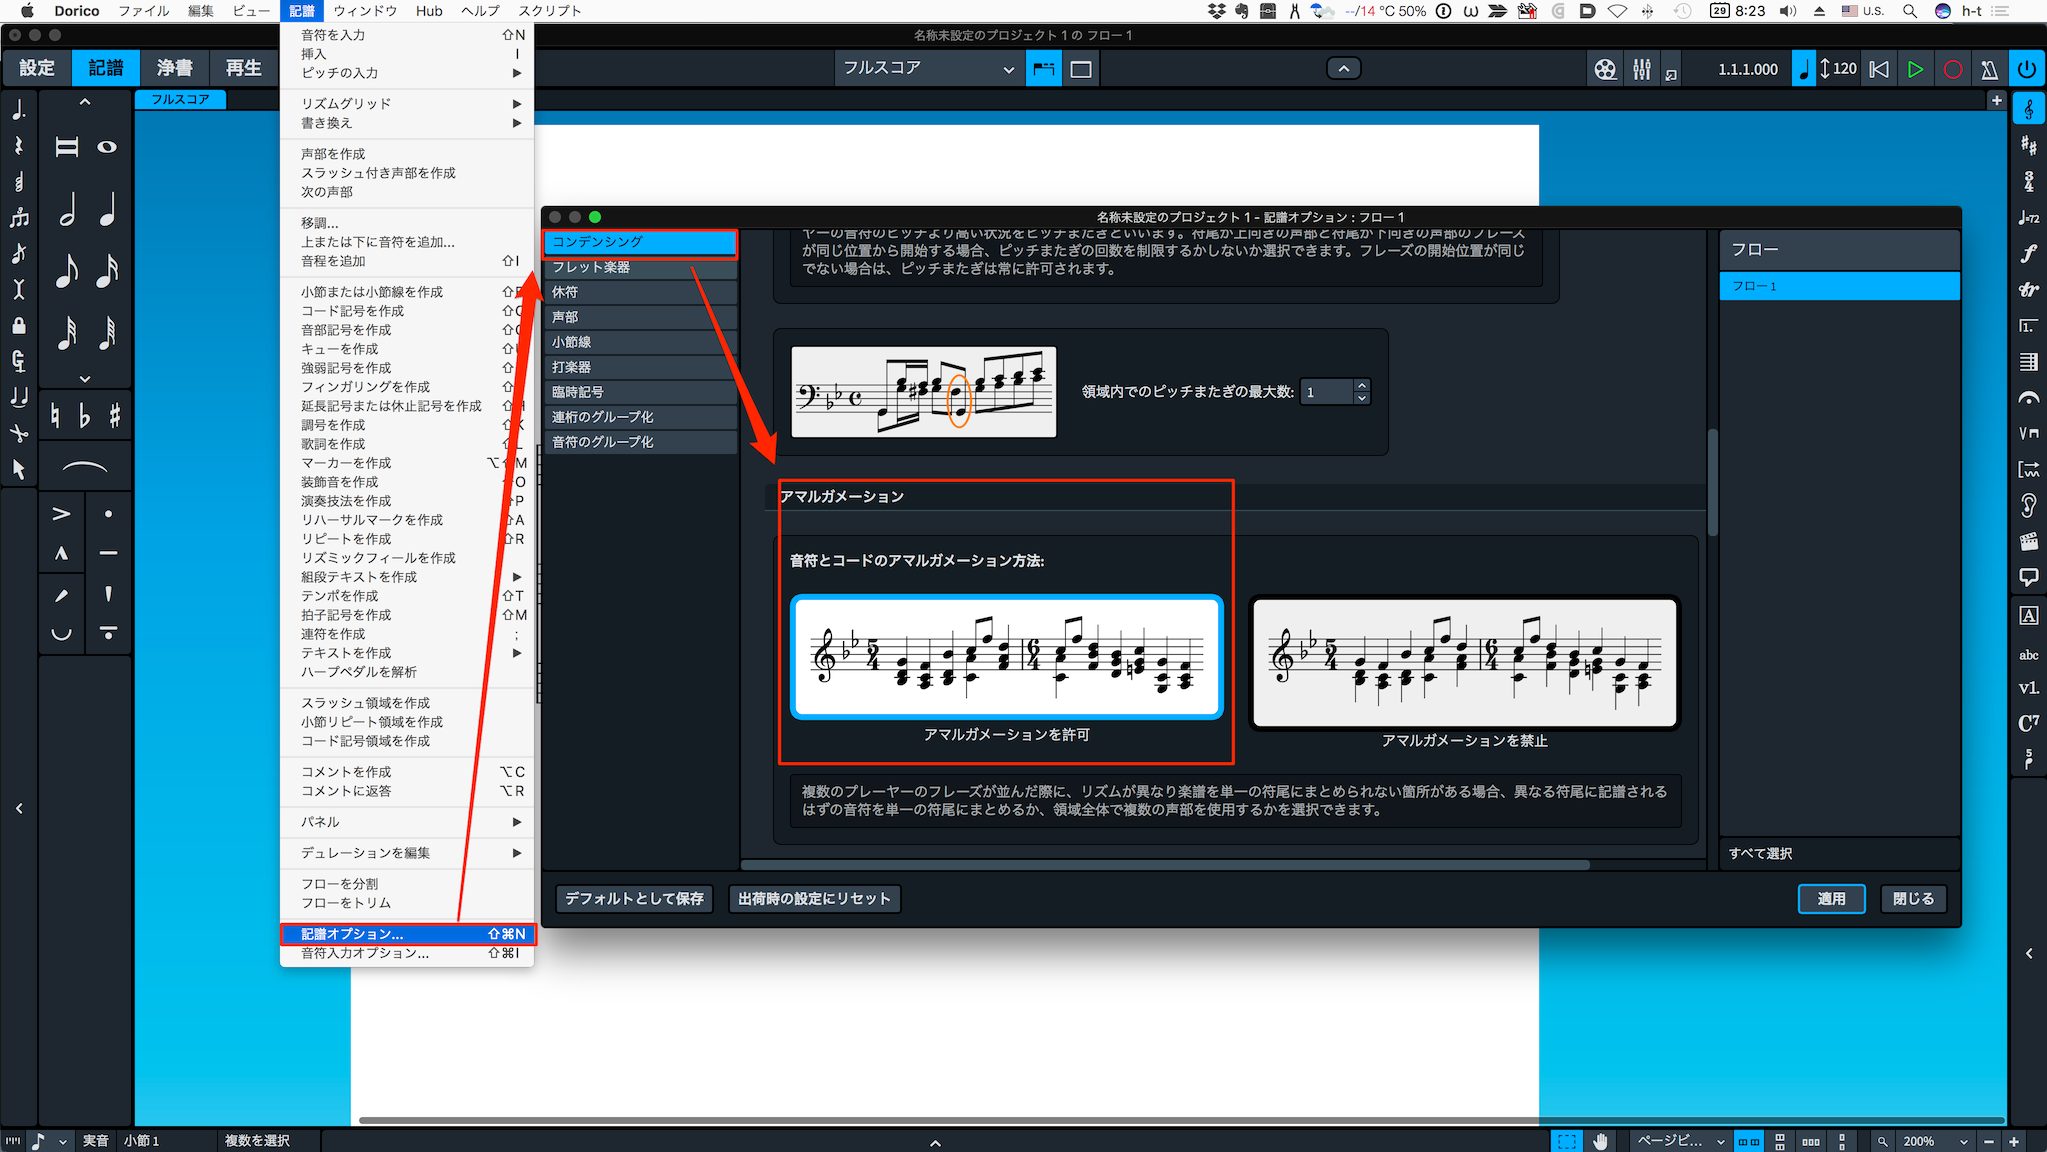Click the score area horizontal scrollbar
Screen dimensions: 2047x1152
point(1180,1120)
